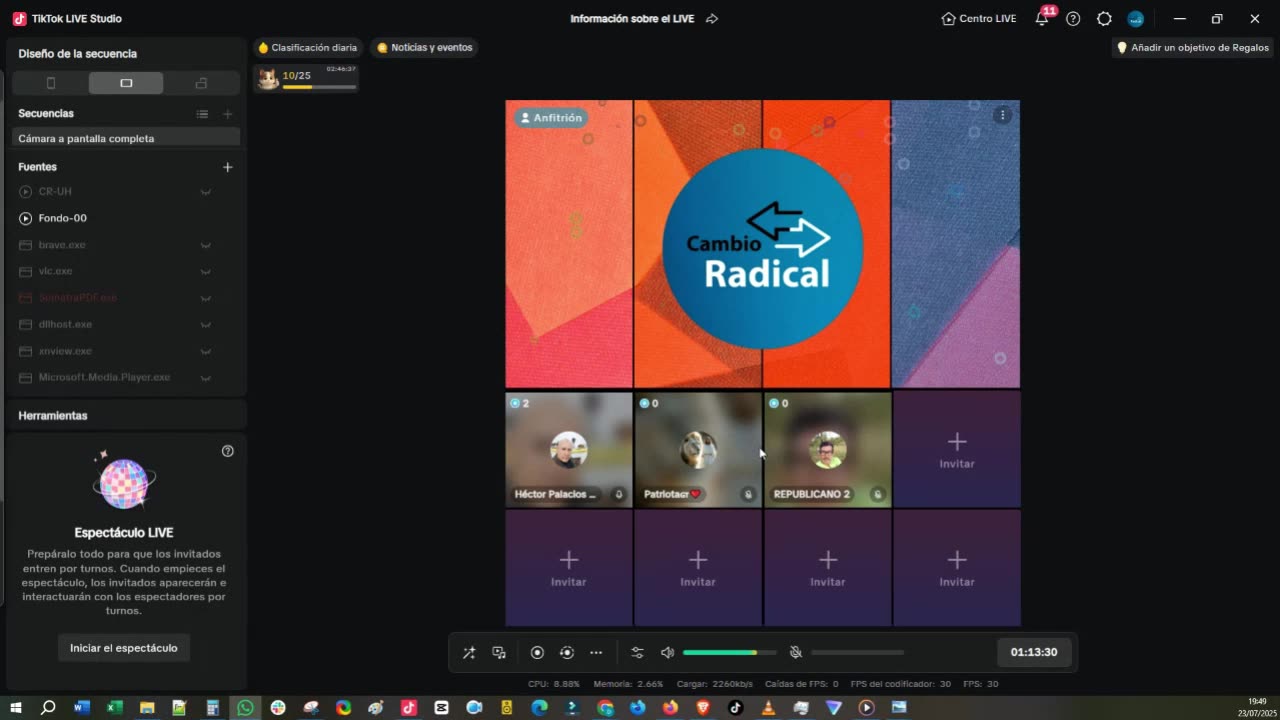Open the Noticias y eventos tab

(x=424, y=48)
